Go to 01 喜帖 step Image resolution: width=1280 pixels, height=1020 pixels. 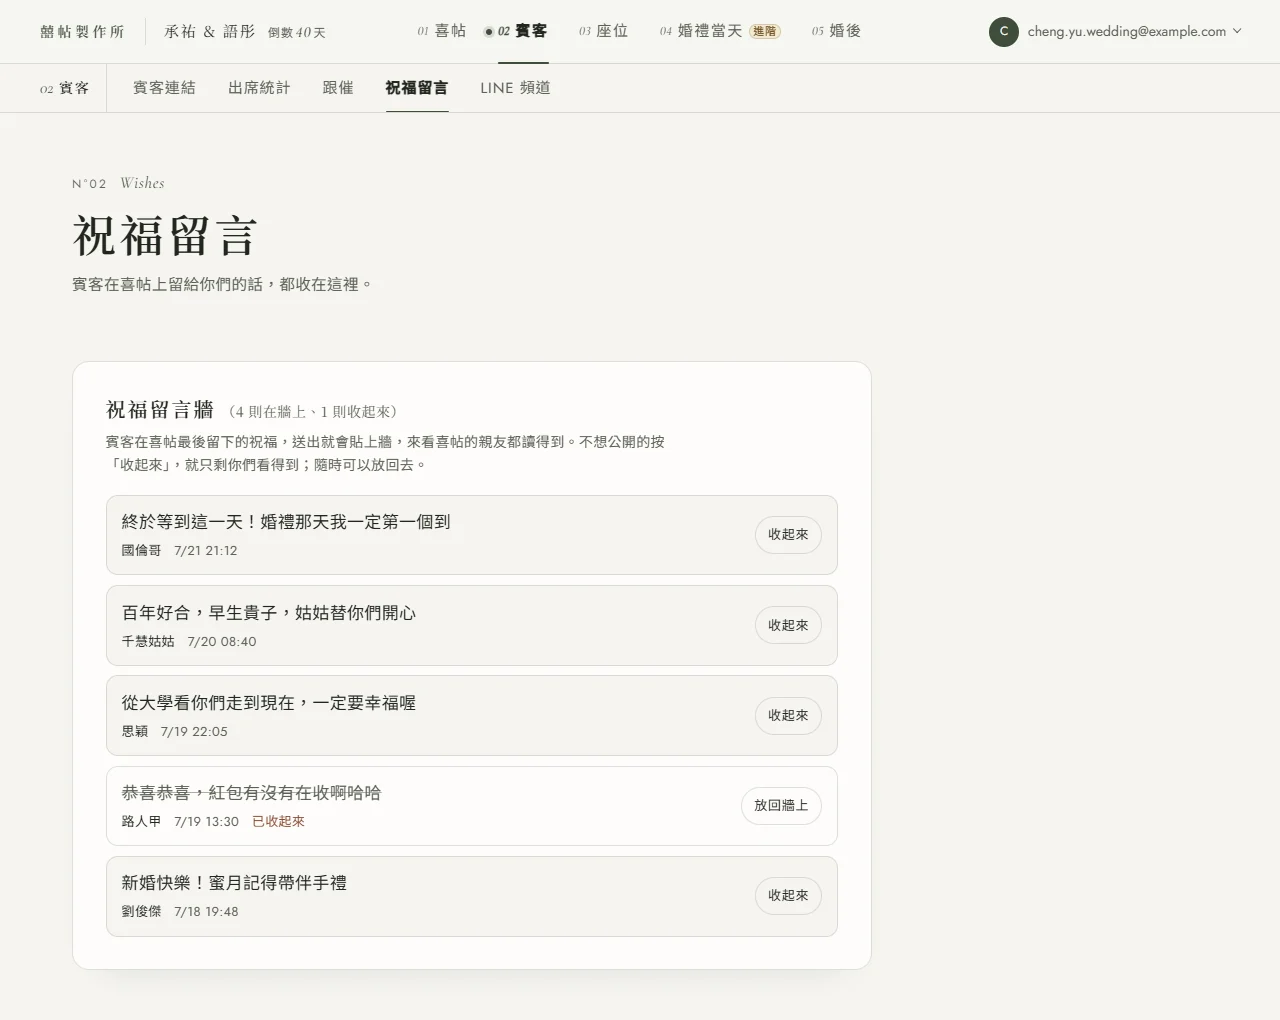point(442,31)
